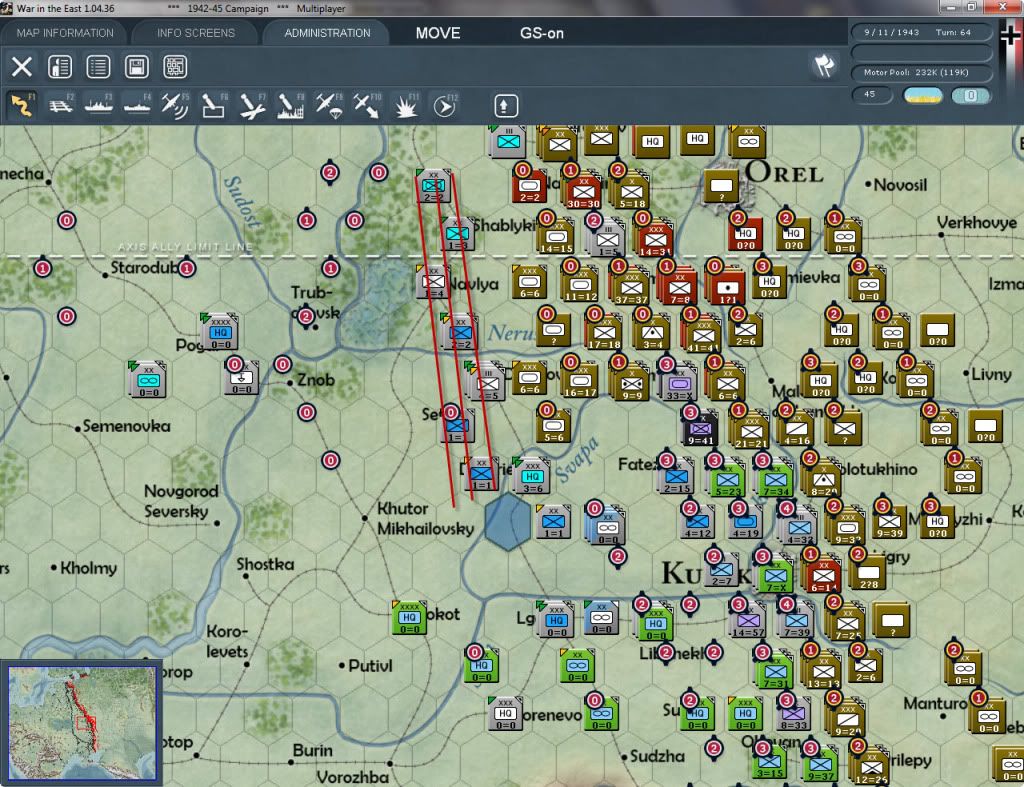This screenshot has height=787, width=1024.
Task: Select the 17=18 unit counter
Action: click(x=604, y=333)
